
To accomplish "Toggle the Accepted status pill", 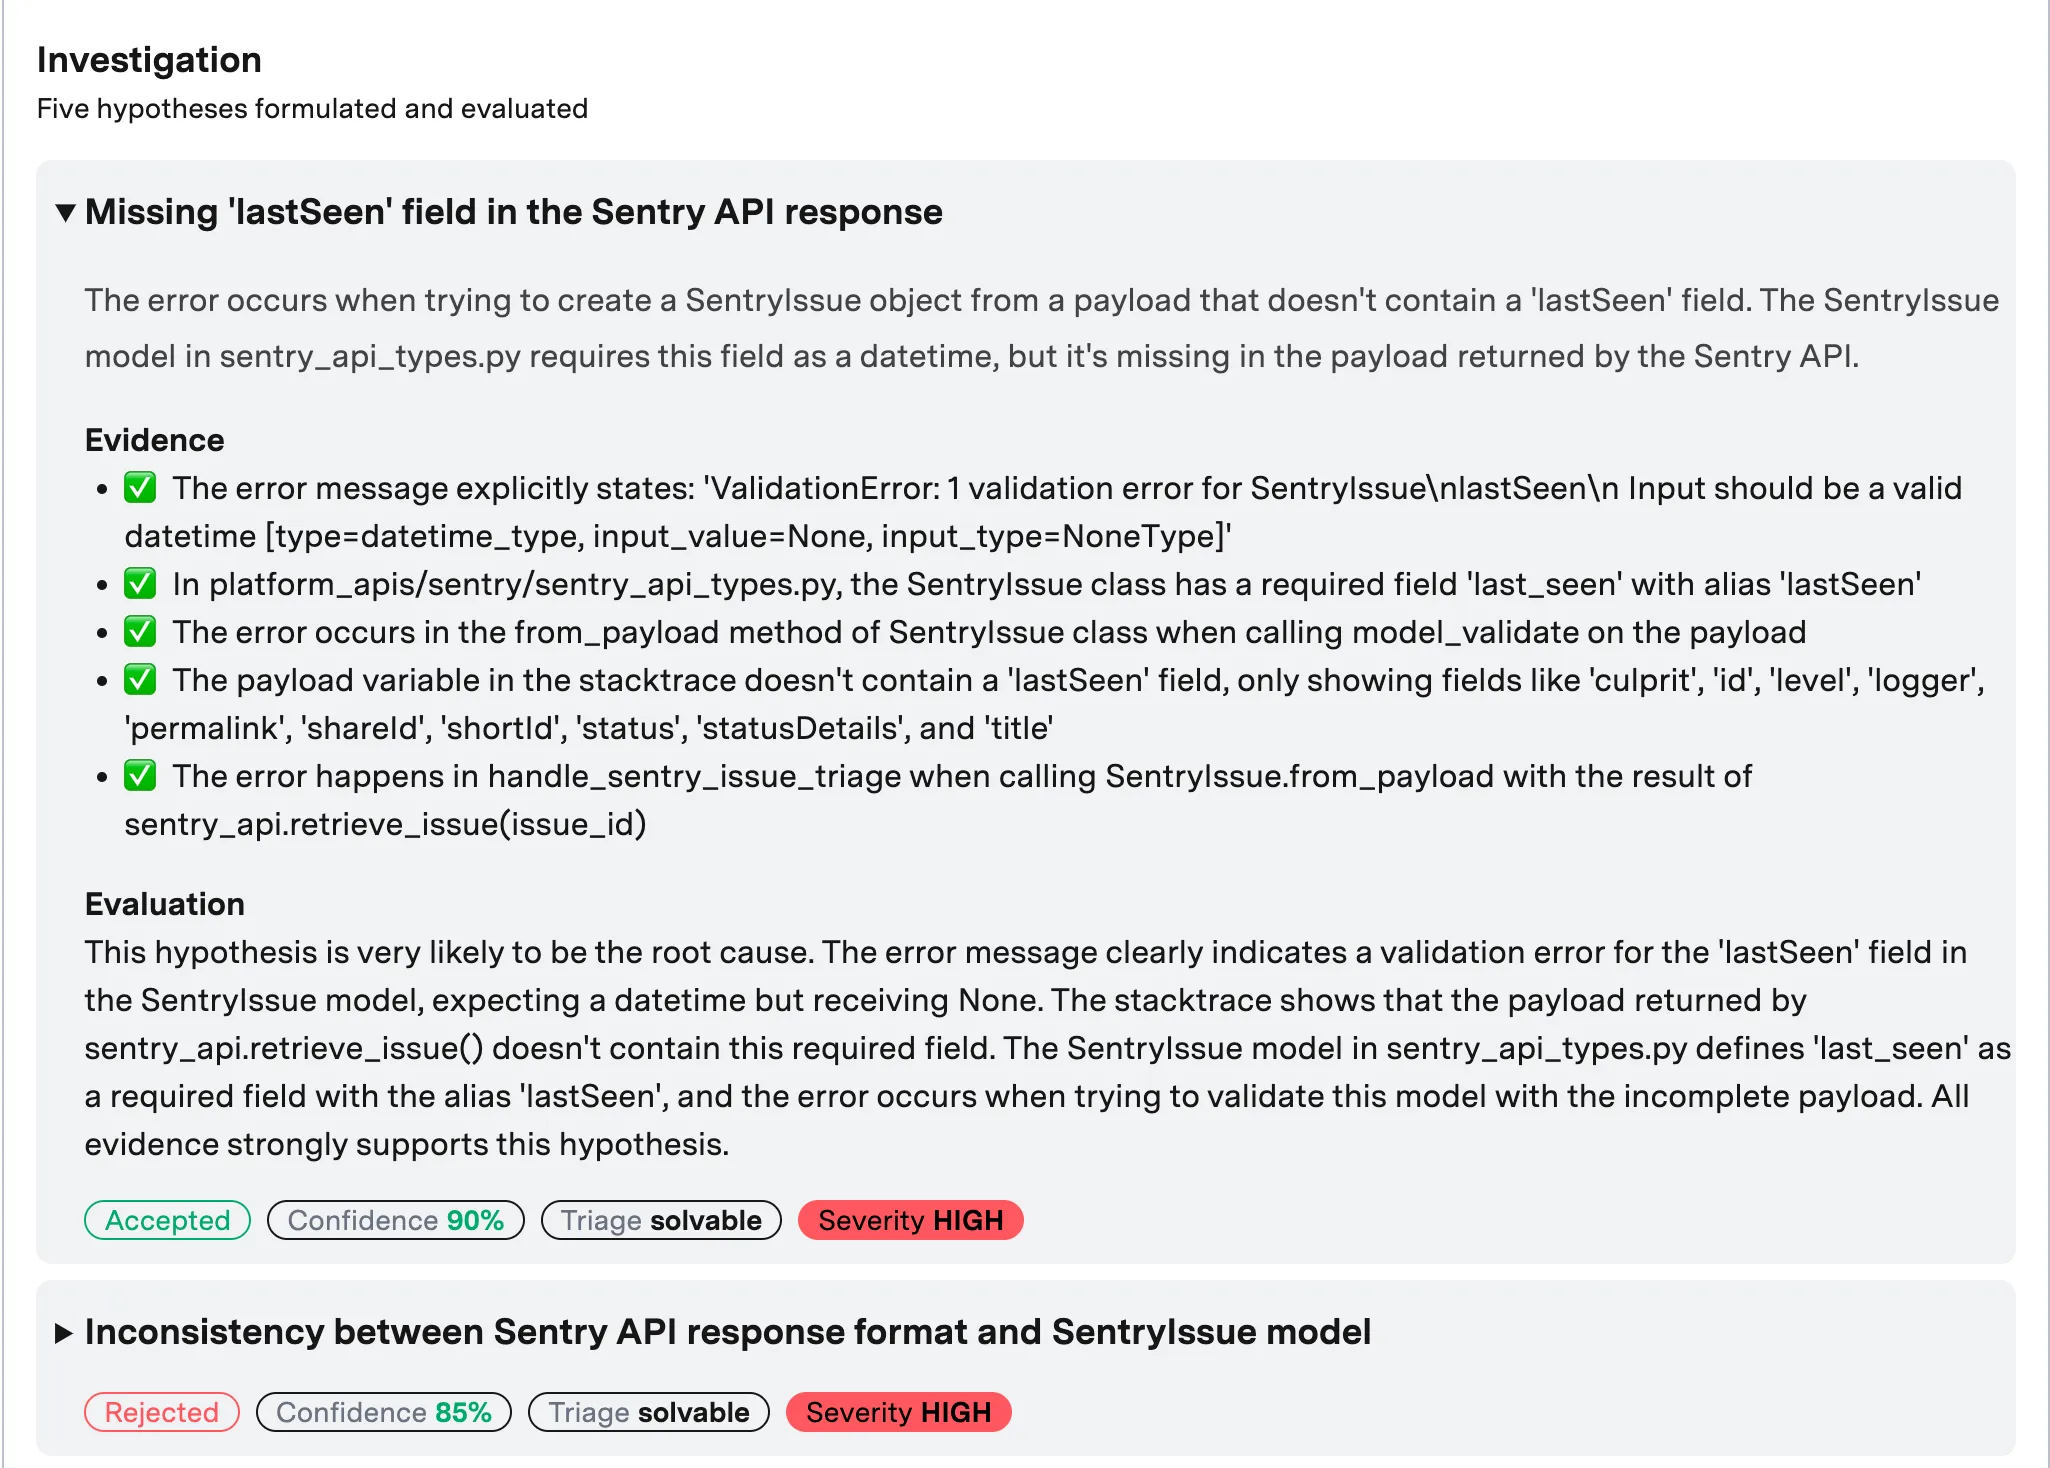I will click(166, 1220).
